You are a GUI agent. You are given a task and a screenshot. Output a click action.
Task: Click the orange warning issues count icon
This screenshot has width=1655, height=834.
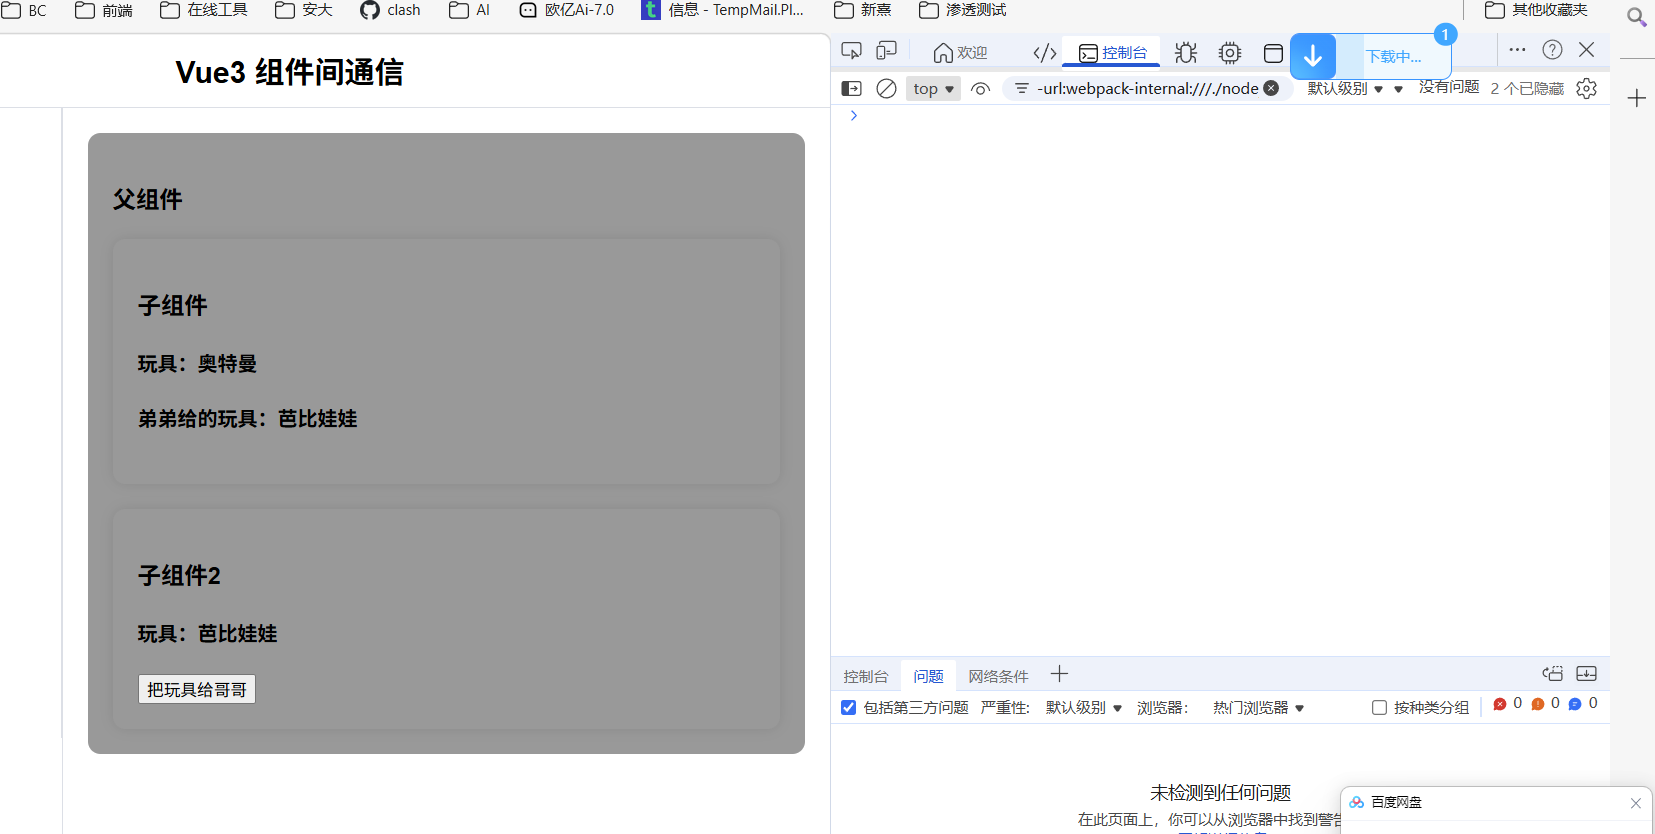pyautogui.click(x=1538, y=704)
